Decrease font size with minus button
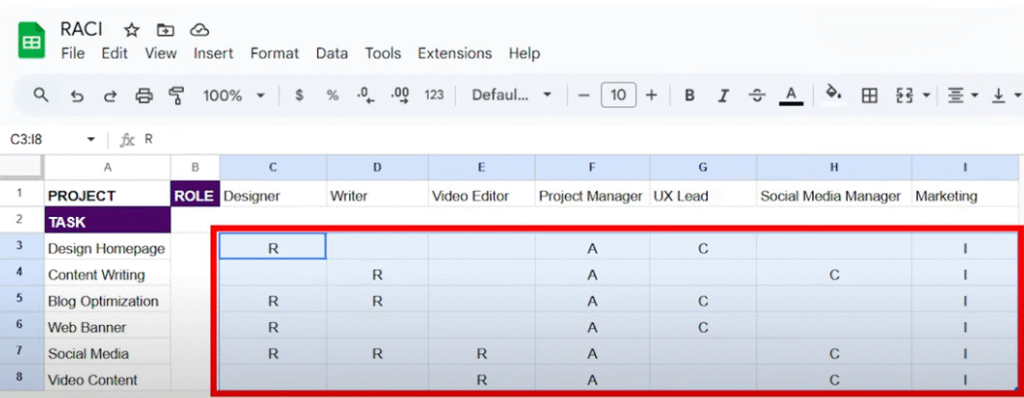 584,95
